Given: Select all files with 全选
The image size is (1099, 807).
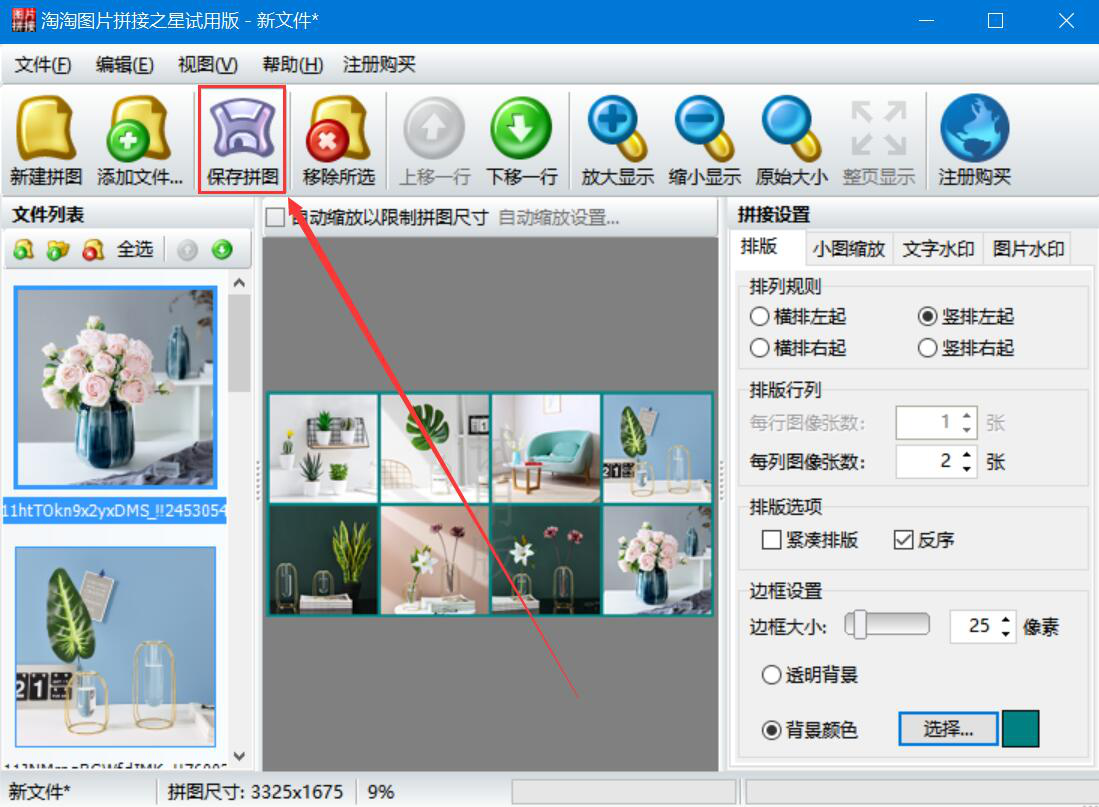Looking at the screenshot, I should 135,249.
